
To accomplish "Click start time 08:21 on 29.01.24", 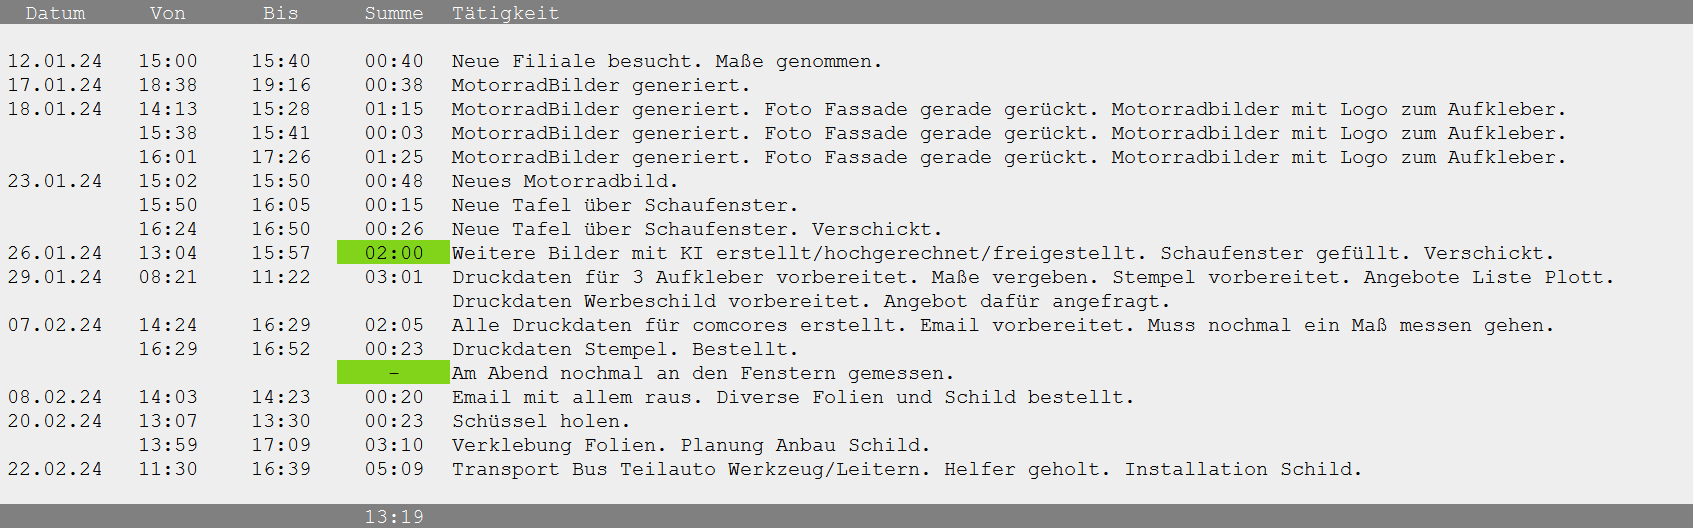I will click(x=168, y=277).
